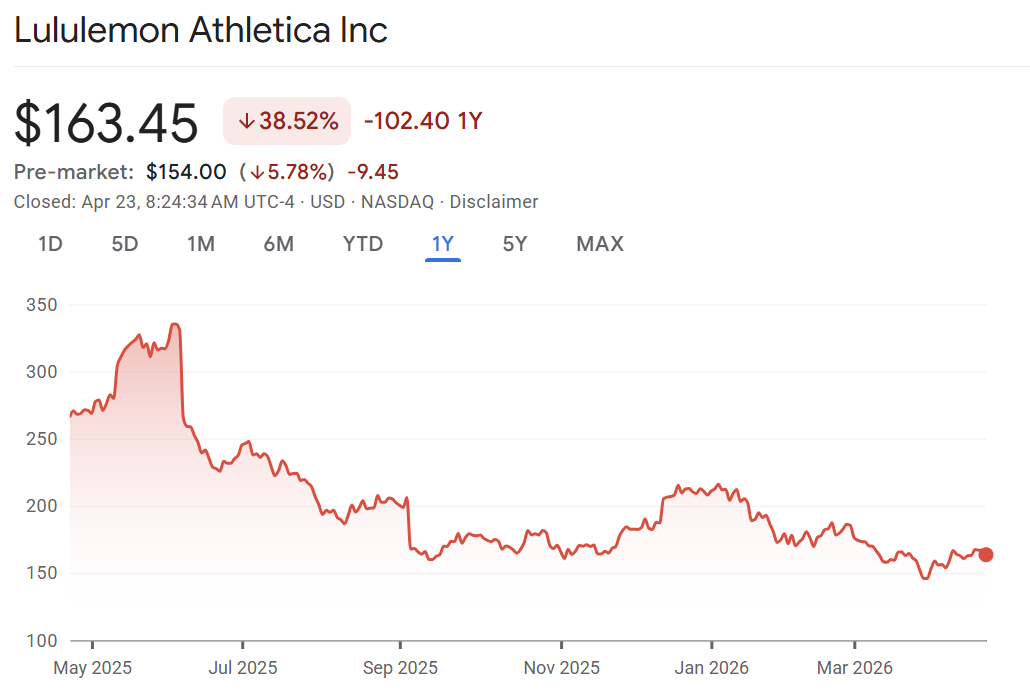Click the Sep 2025 axis label
The width and height of the screenshot is (1030, 690).
[x=400, y=667]
